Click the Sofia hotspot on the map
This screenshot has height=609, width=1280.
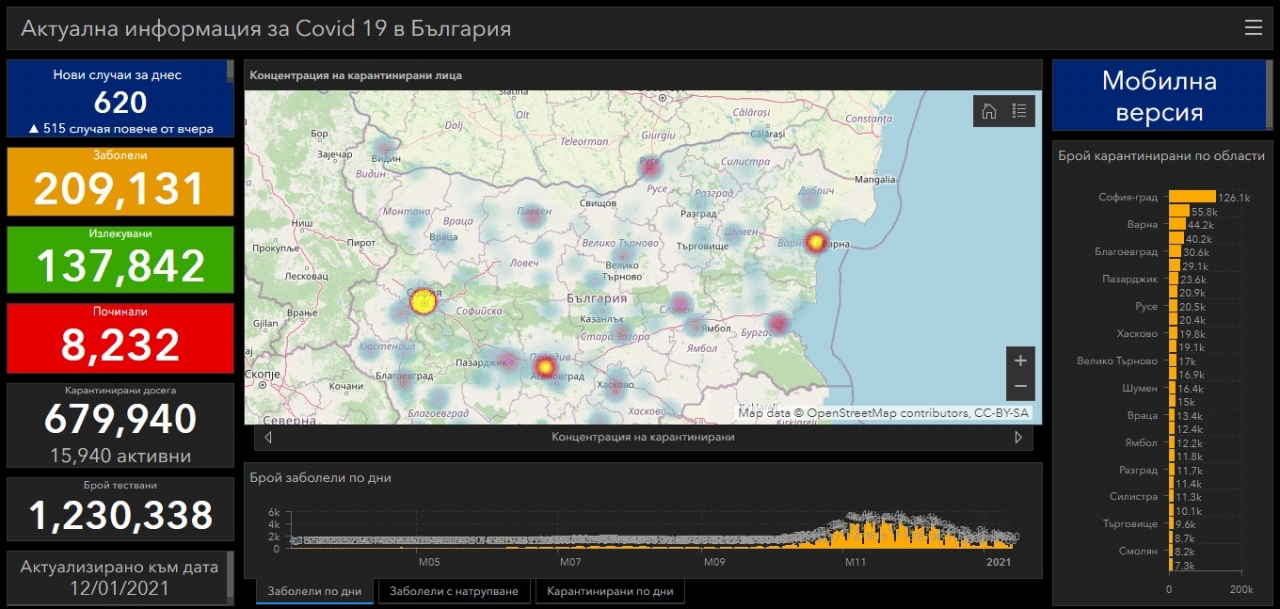pyautogui.click(x=424, y=301)
